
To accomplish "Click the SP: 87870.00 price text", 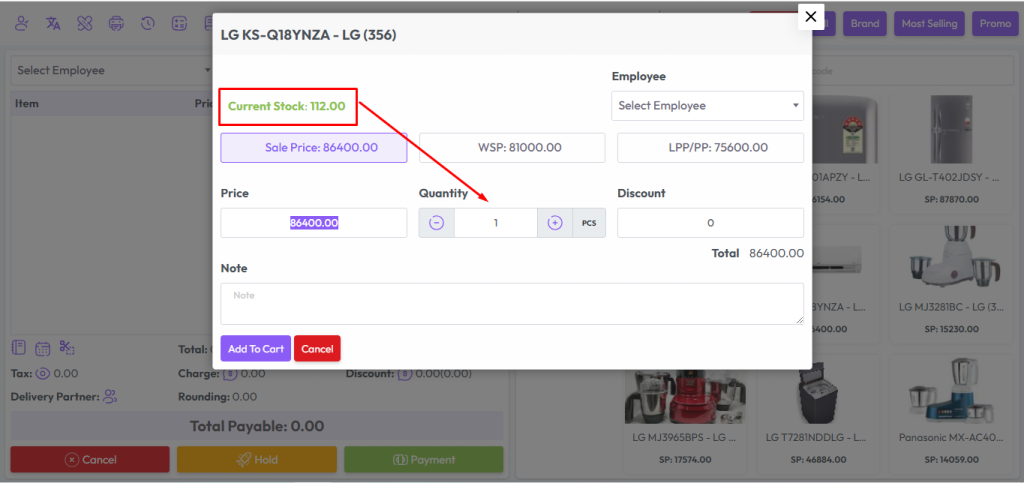I will click(954, 199).
